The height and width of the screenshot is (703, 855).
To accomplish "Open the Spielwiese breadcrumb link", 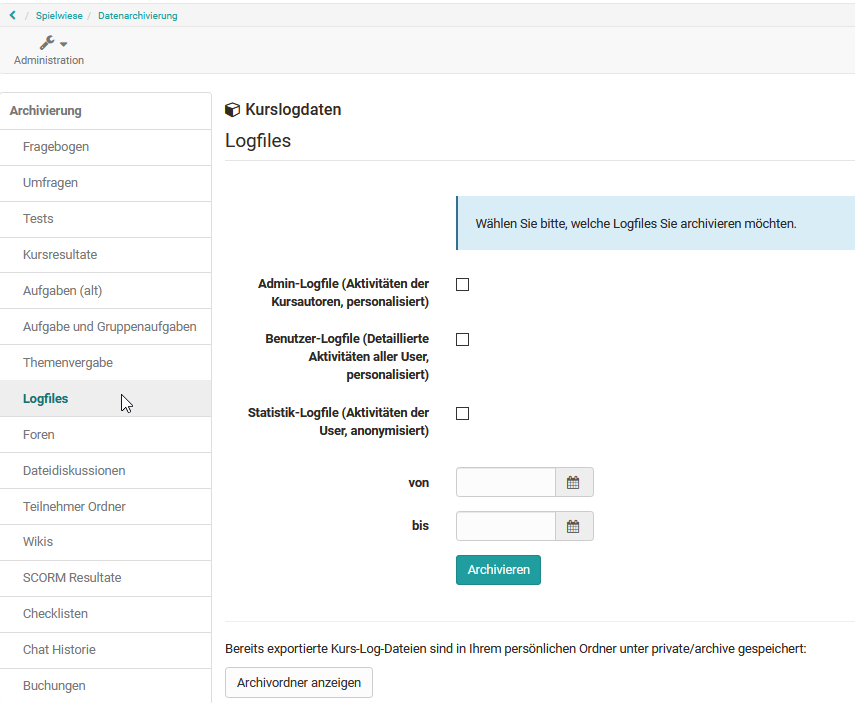I will pyautogui.click(x=58, y=15).
